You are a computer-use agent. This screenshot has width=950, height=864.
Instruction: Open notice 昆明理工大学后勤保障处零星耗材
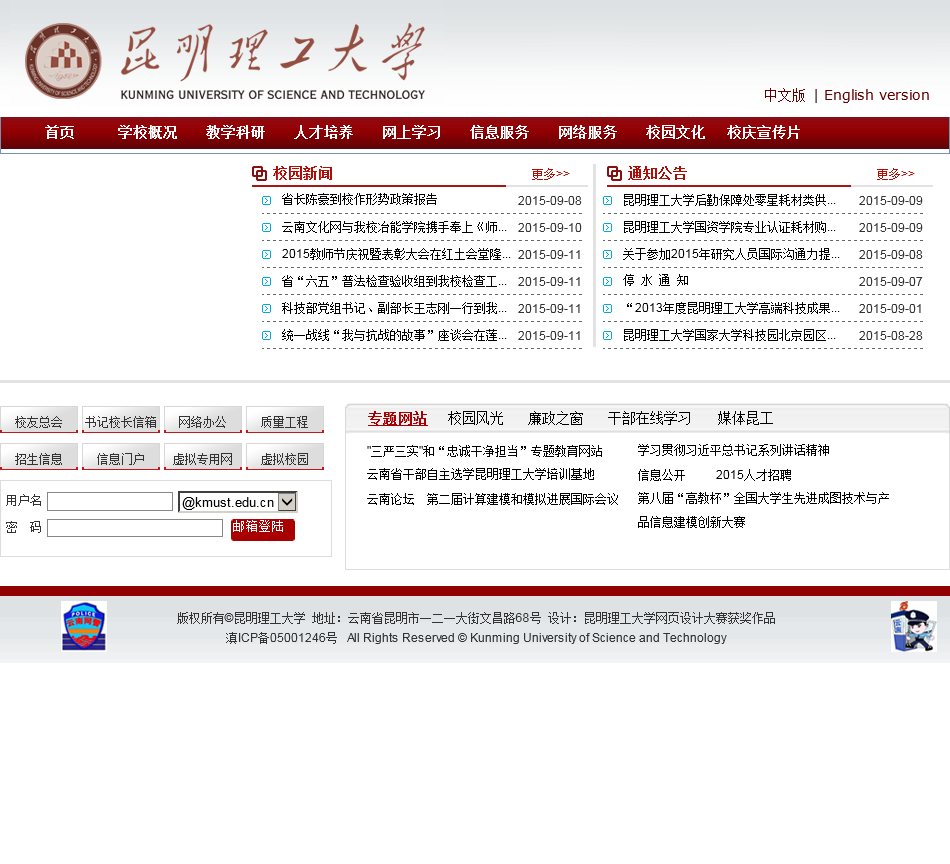pos(729,201)
